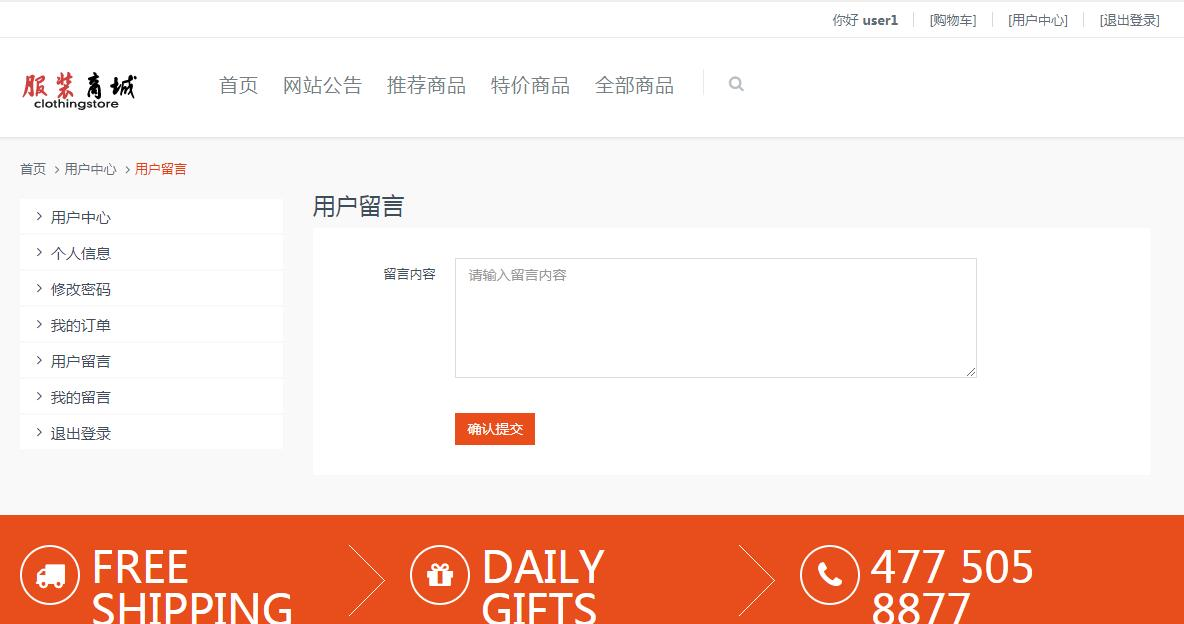Click the daily gifts present icon
This screenshot has width=1184, height=624.
click(x=439, y=575)
